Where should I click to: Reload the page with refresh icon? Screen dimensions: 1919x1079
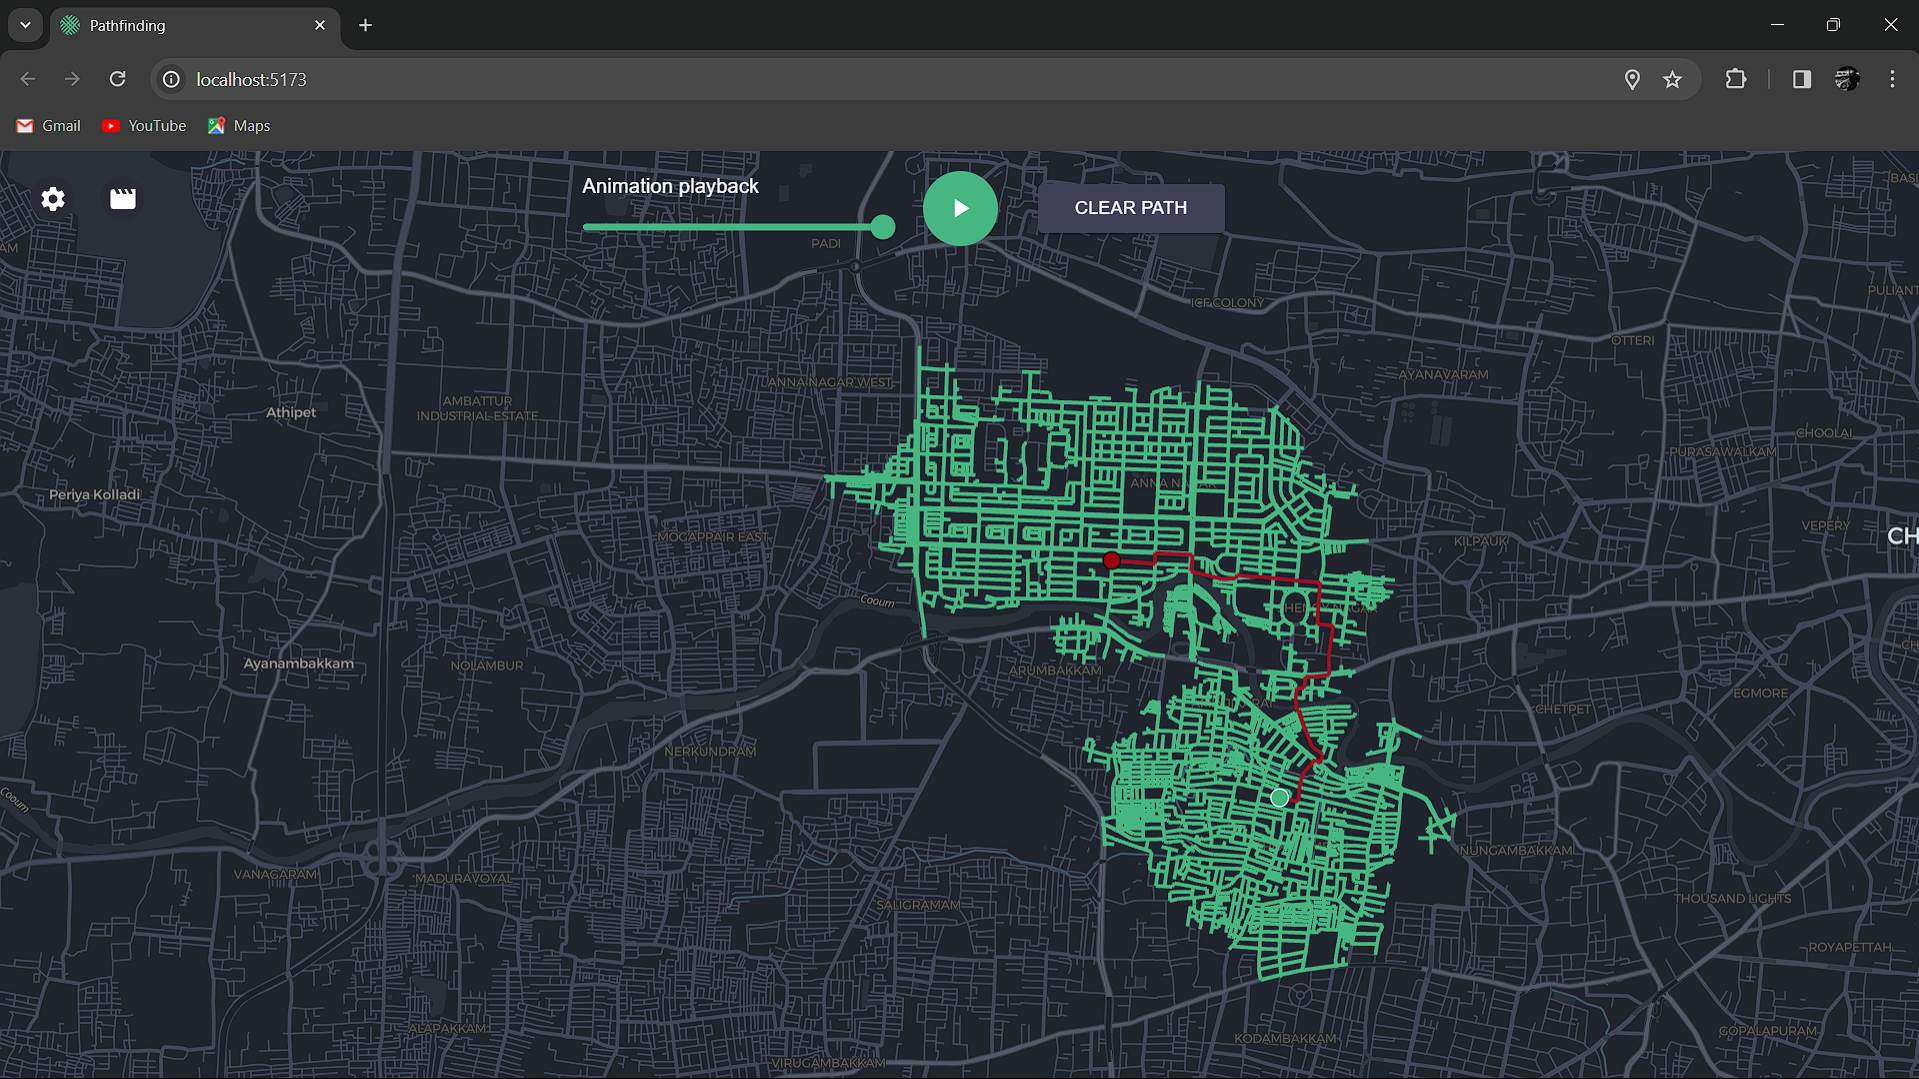(x=117, y=79)
